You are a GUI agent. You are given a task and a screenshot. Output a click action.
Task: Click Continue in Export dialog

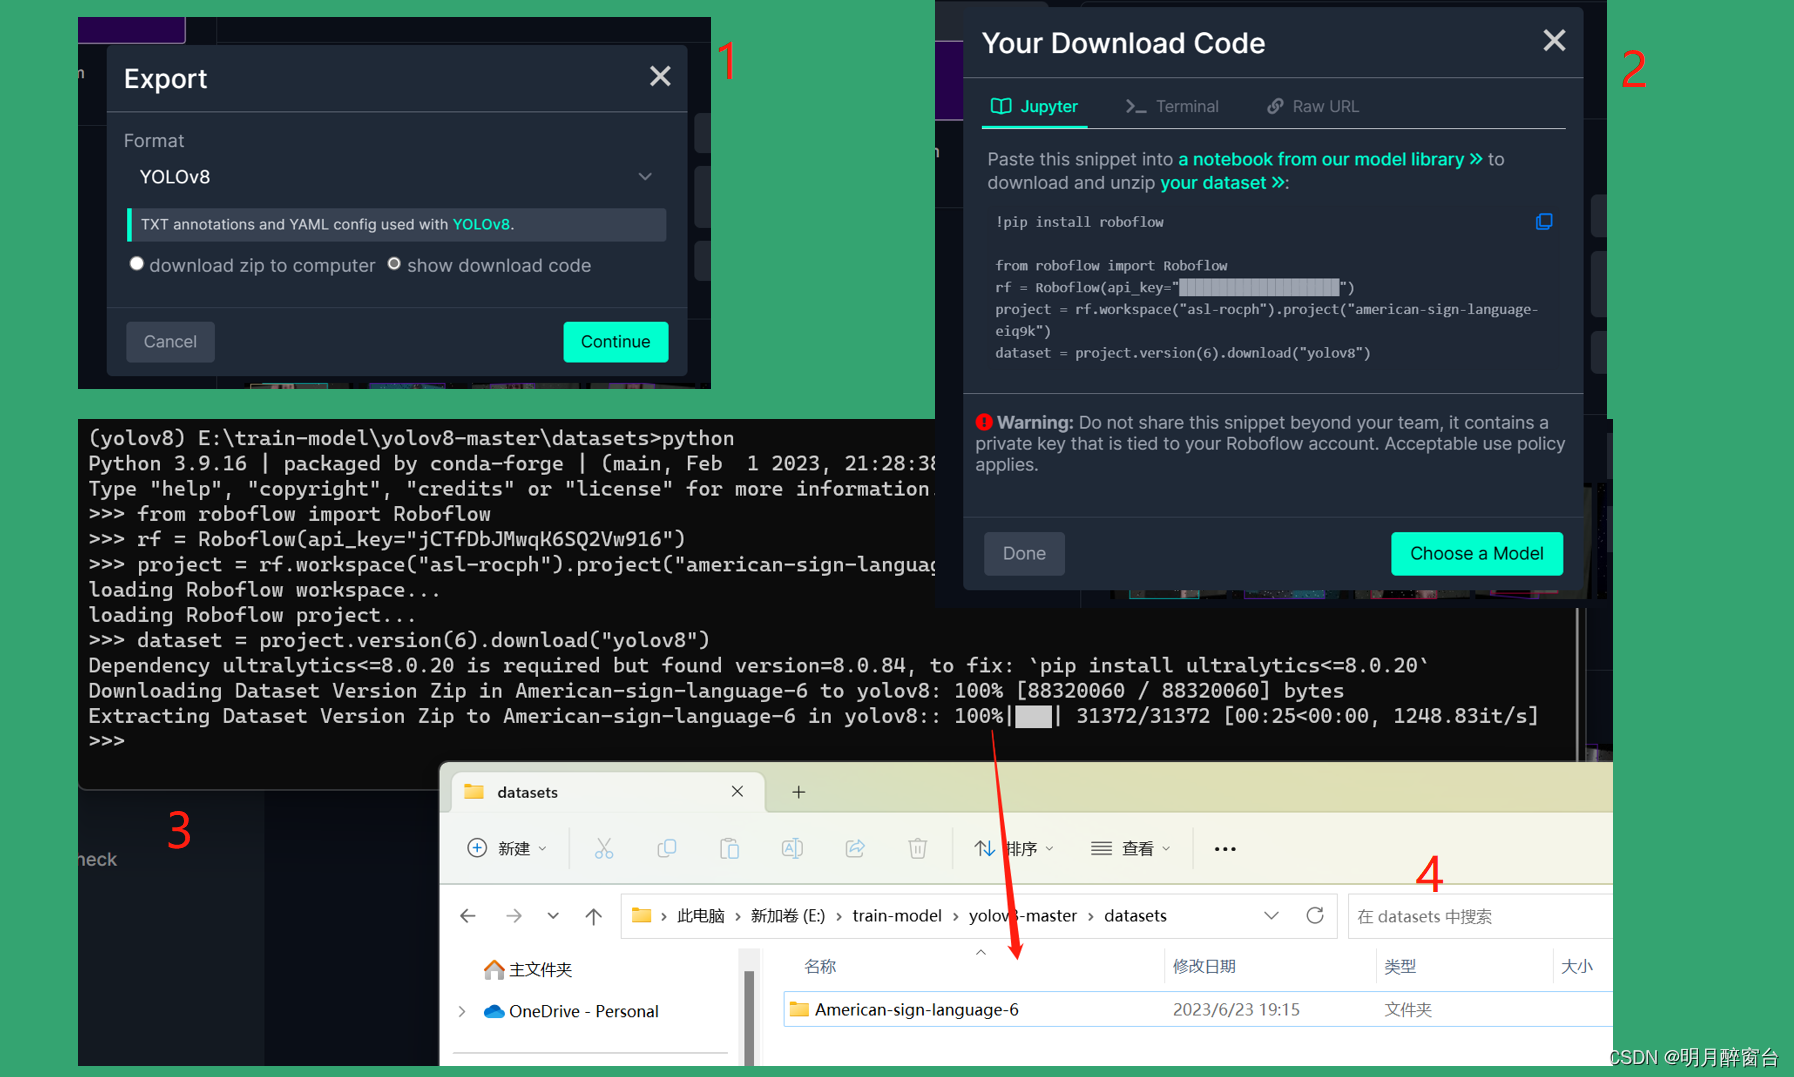tap(615, 341)
